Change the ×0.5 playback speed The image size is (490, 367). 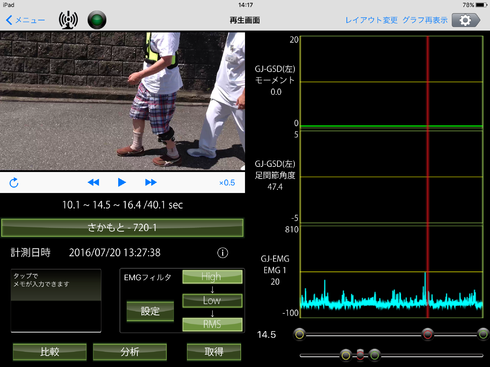(227, 183)
